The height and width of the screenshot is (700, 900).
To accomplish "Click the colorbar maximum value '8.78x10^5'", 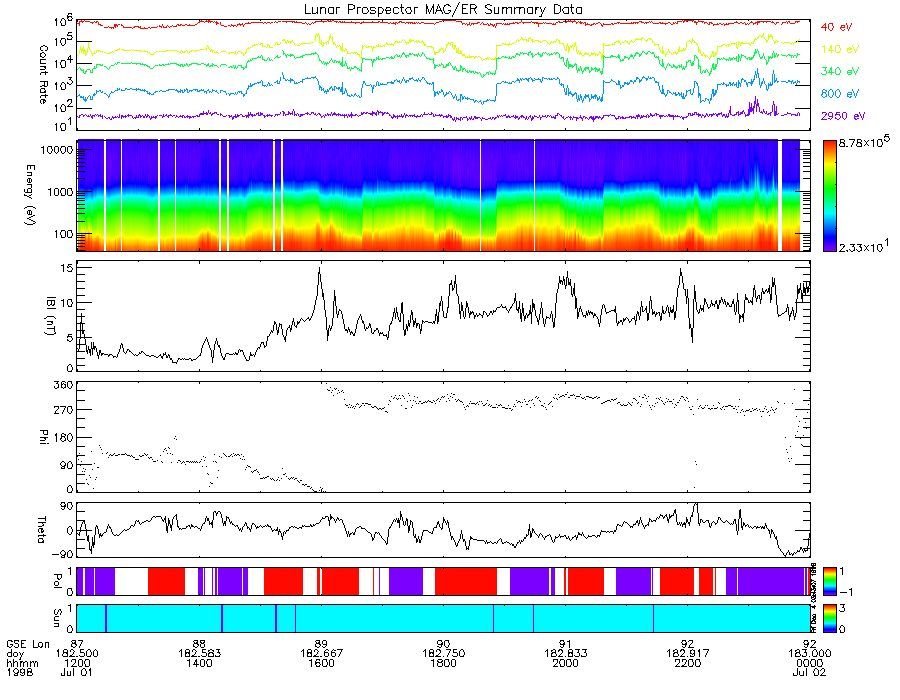I will click(x=864, y=142).
